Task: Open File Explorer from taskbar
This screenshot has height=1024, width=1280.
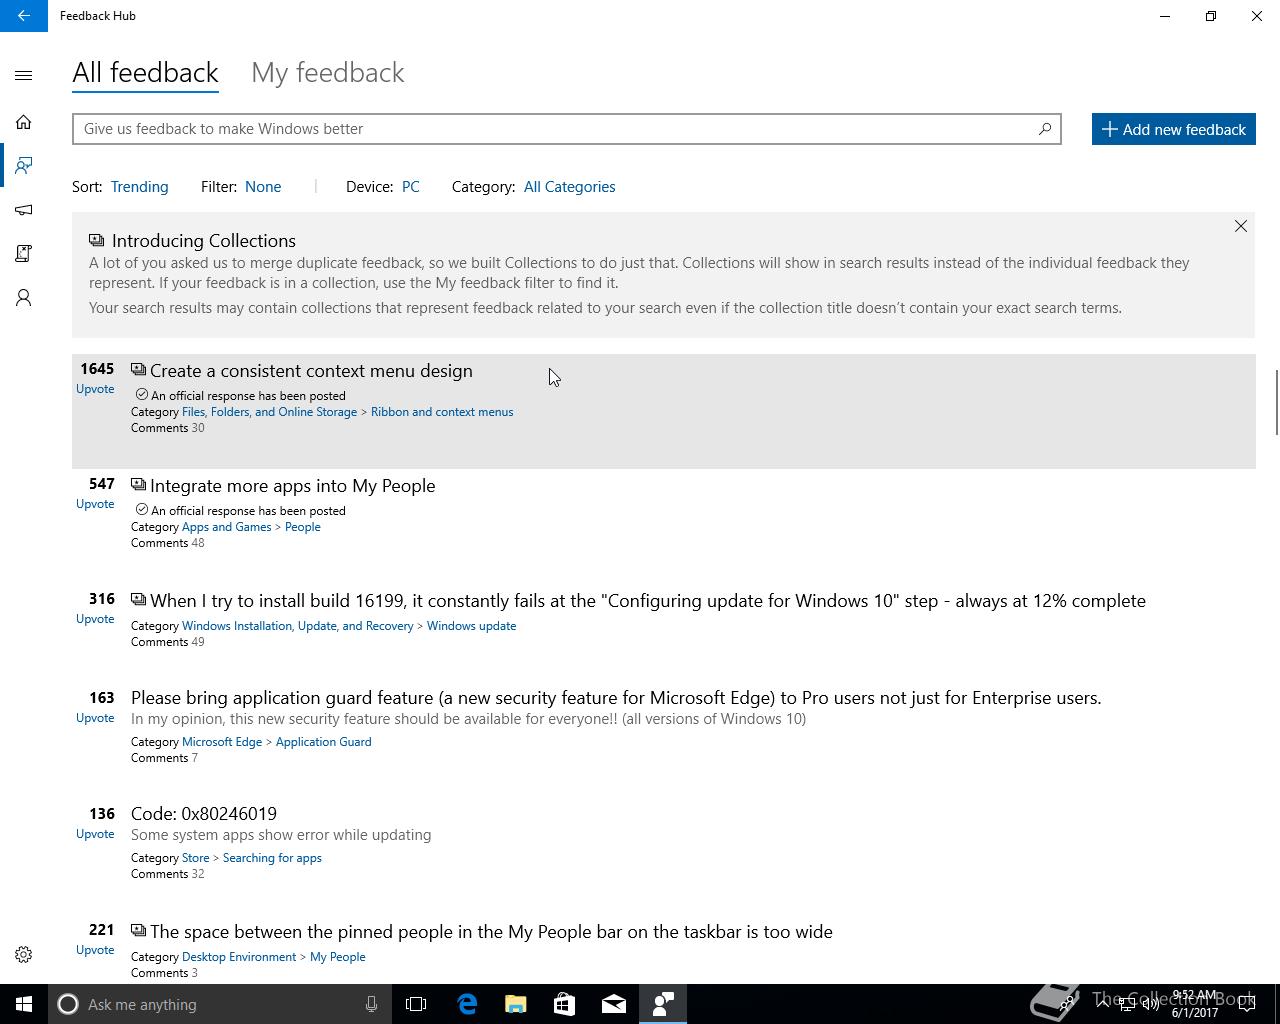Action: pyautogui.click(x=516, y=1004)
